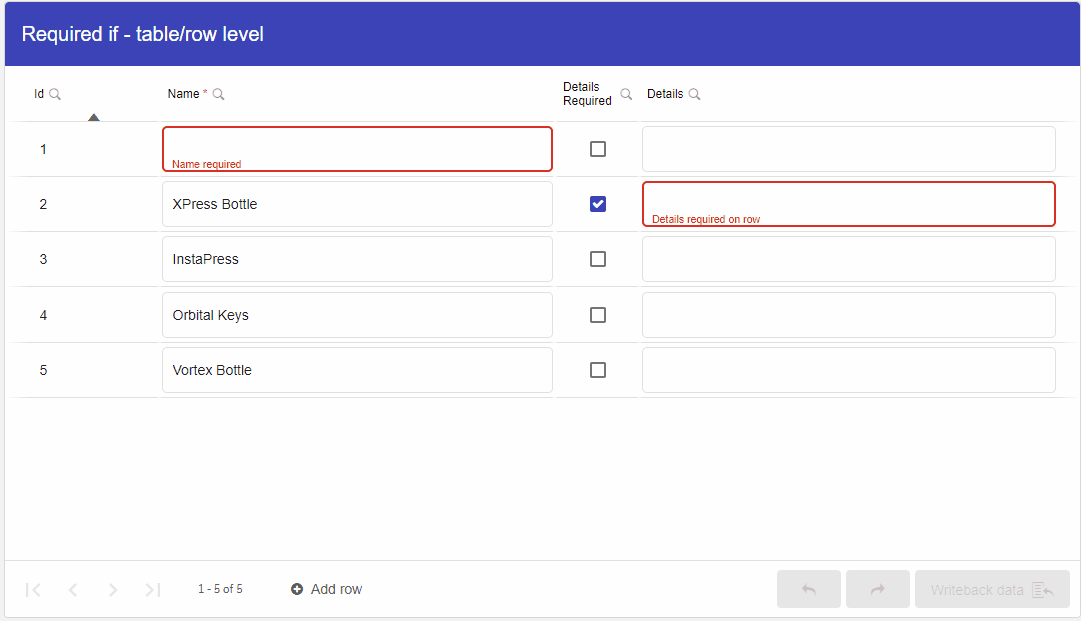Click the Details Required column search icon
1081x621 pixels.
[x=626, y=94]
